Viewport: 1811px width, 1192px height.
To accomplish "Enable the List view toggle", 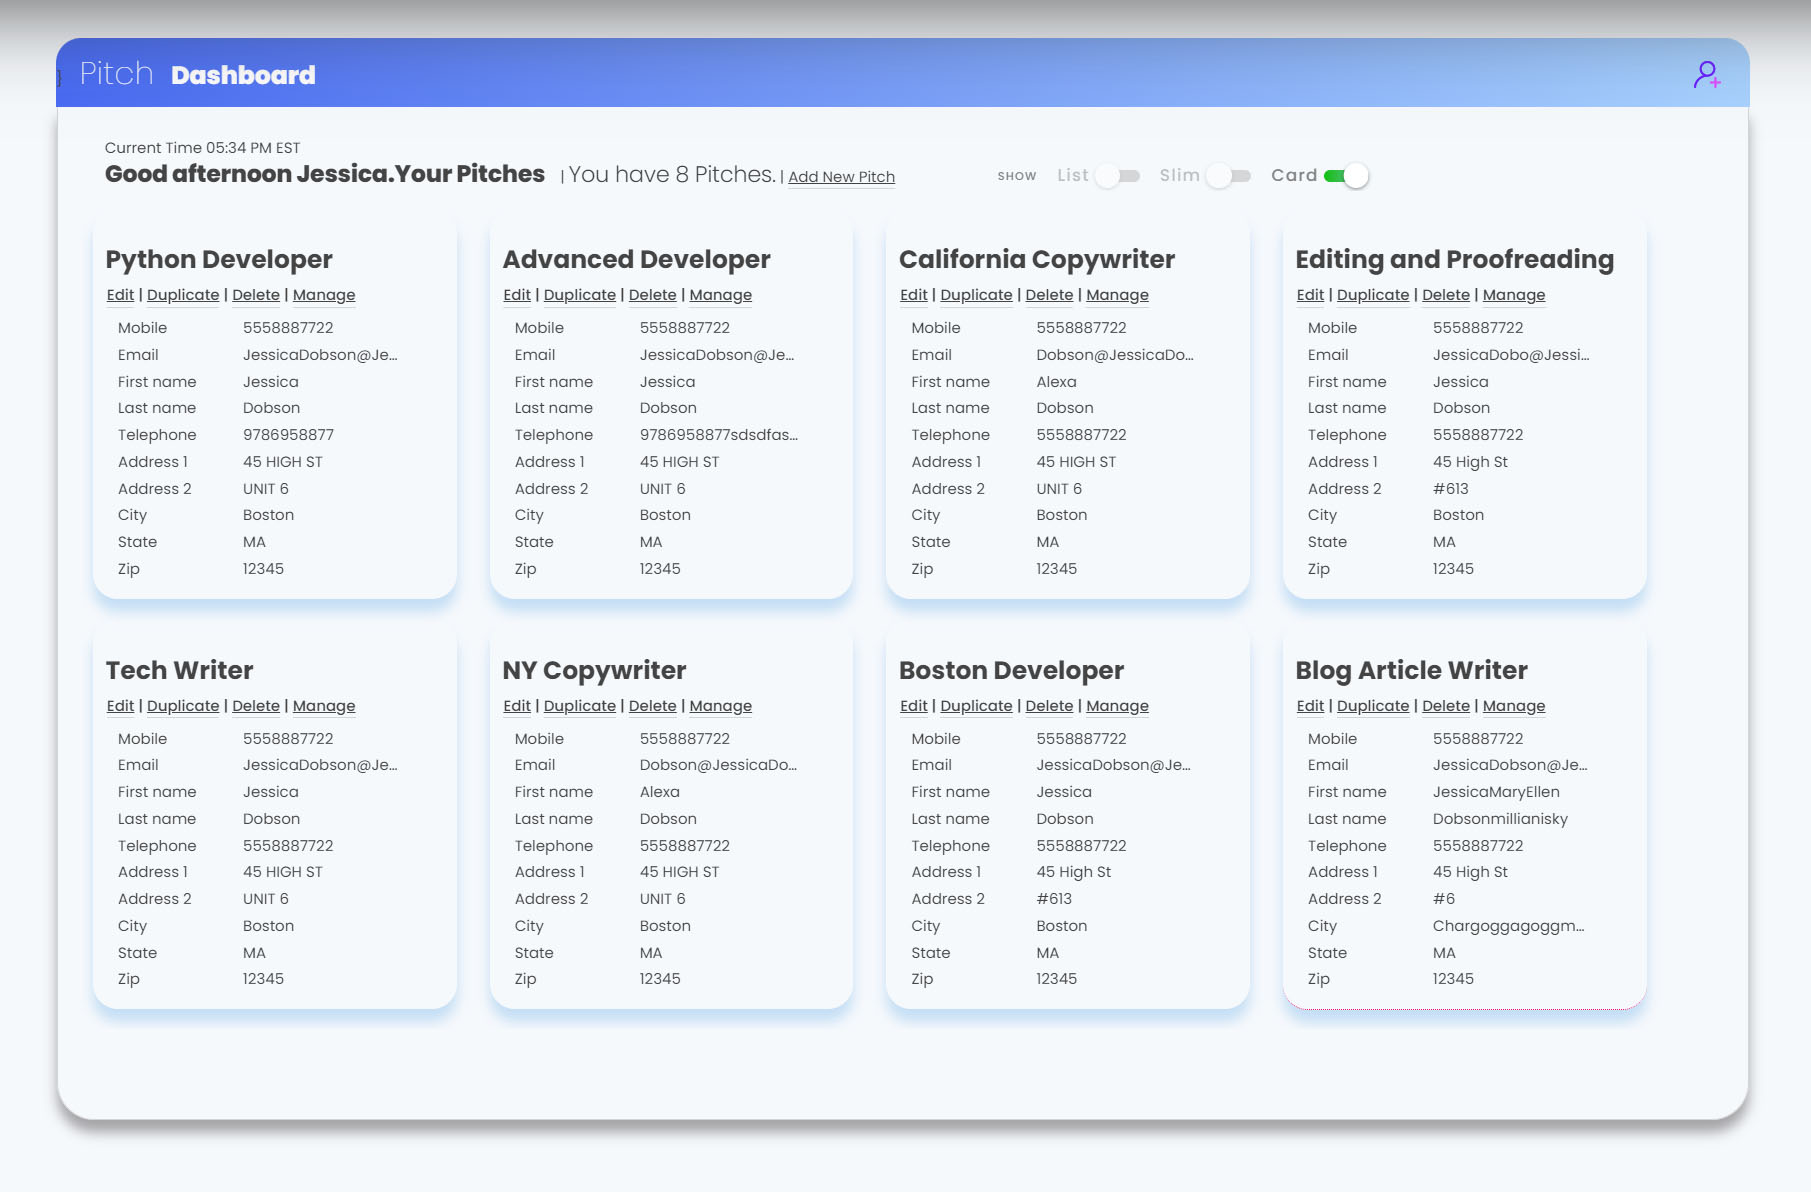I will pyautogui.click(x=1117, y=176).
